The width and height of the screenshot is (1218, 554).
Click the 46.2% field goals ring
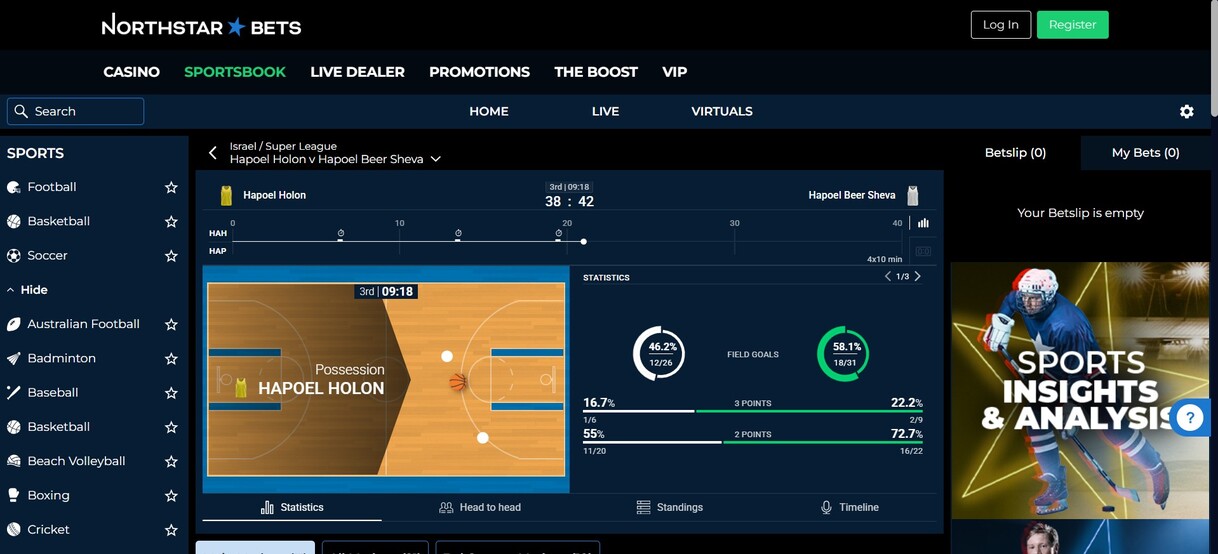pos(659,353)
